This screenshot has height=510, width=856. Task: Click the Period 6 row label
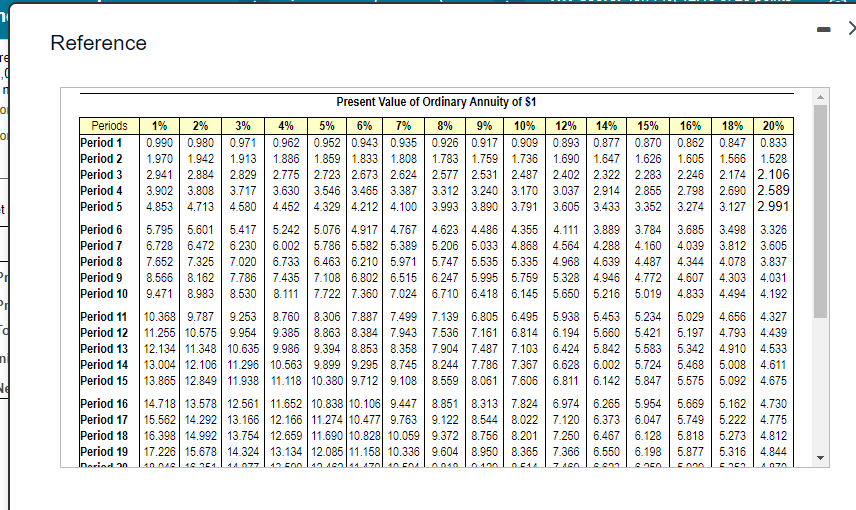(x=101, y=229)
